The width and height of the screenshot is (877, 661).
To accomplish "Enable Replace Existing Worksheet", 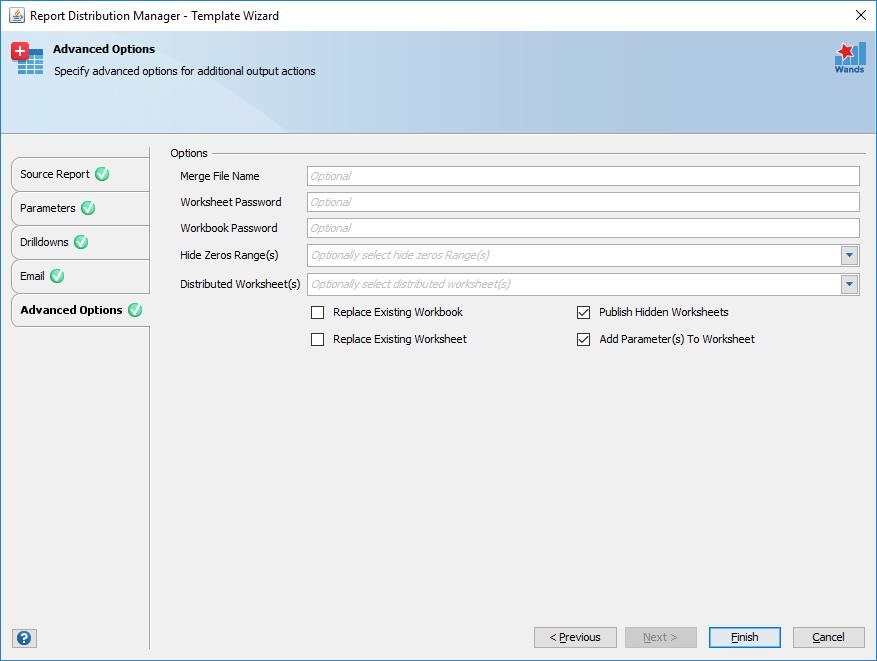I will pos(317,339).
